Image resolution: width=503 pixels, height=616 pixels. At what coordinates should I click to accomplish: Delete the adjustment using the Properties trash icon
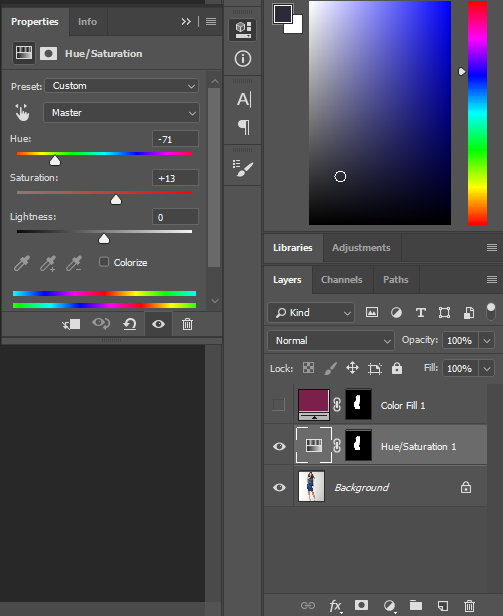point(187,324)
